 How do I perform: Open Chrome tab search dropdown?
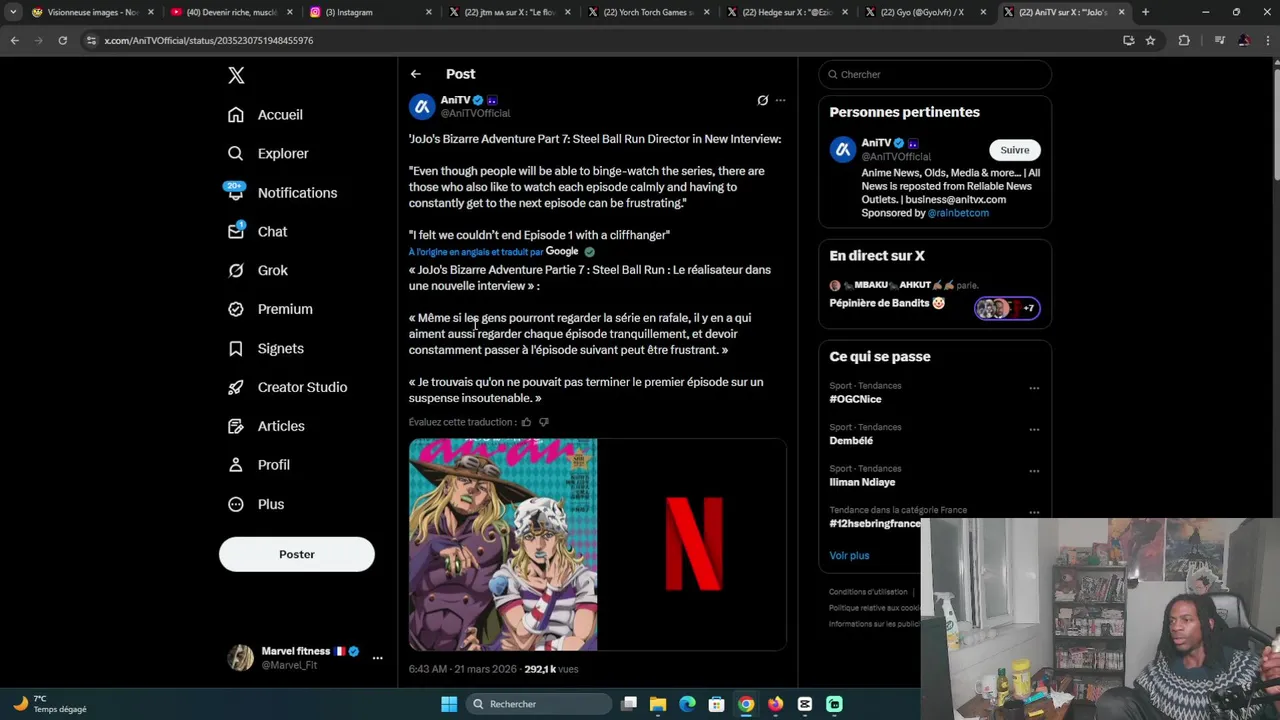tap(13, 12)
